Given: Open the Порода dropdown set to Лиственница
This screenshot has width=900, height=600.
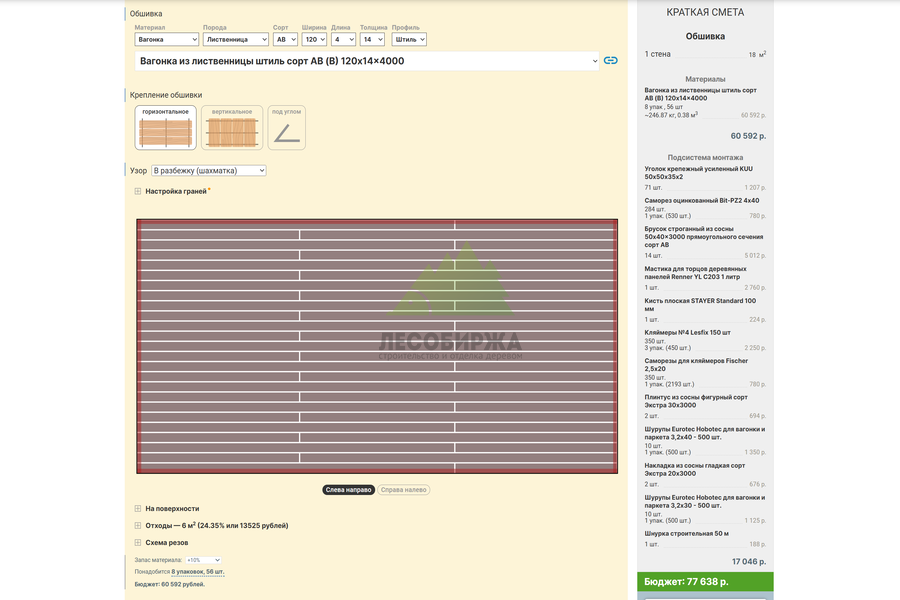Looking at the screenshot, I should tap(235, 39).
